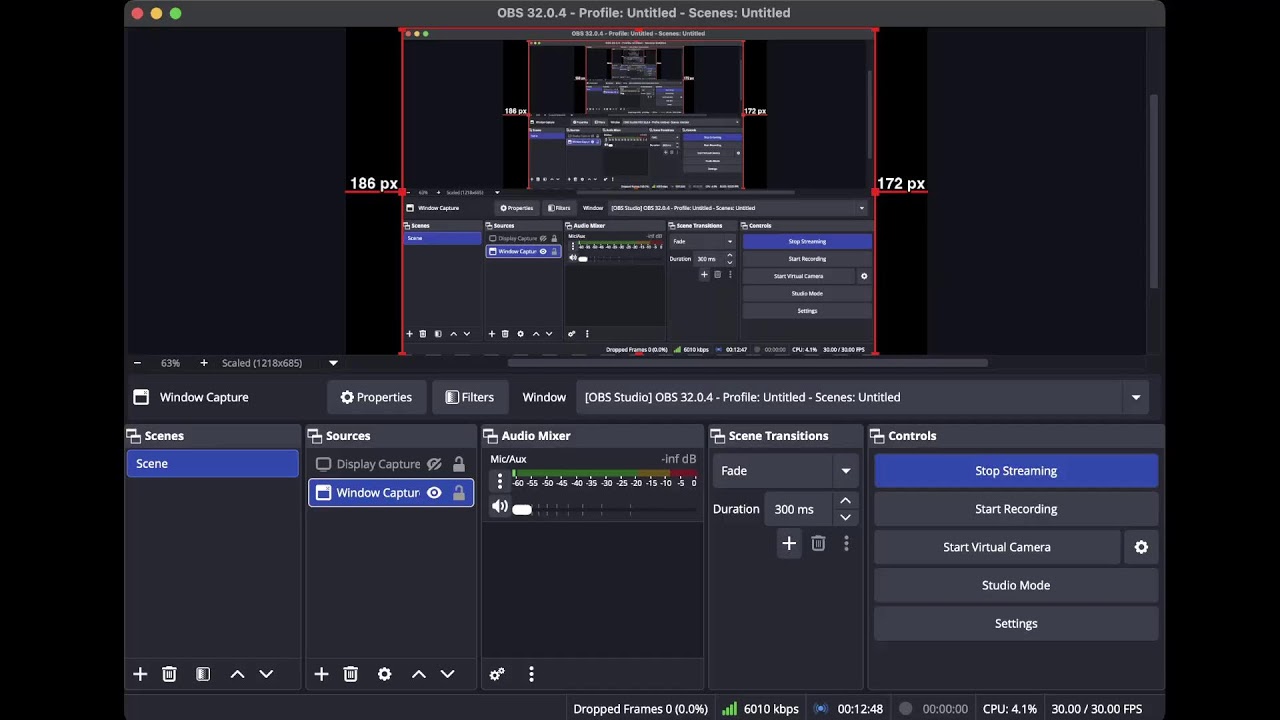The height and width of the screenshot is (720, 1280).
Task: Show the Display Capture source via eye icon
Action: click(x=434, y=464)
